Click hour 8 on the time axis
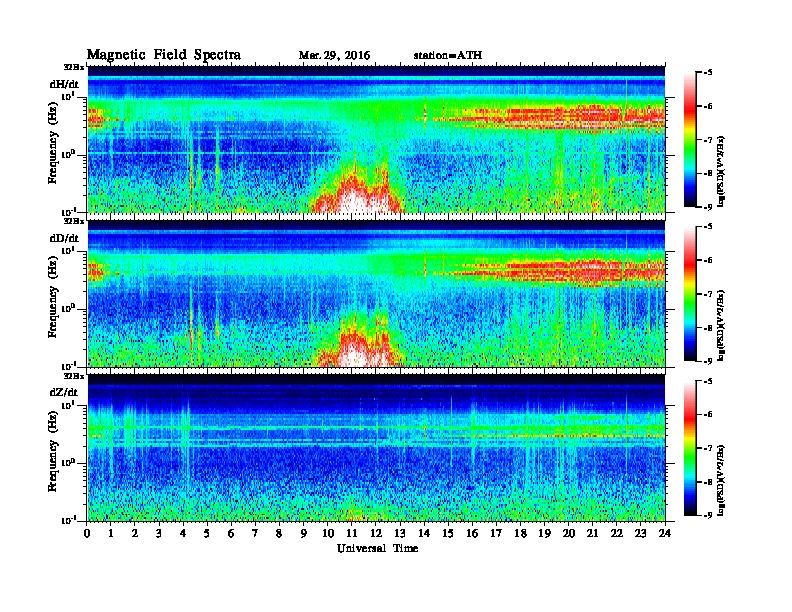 279,534
